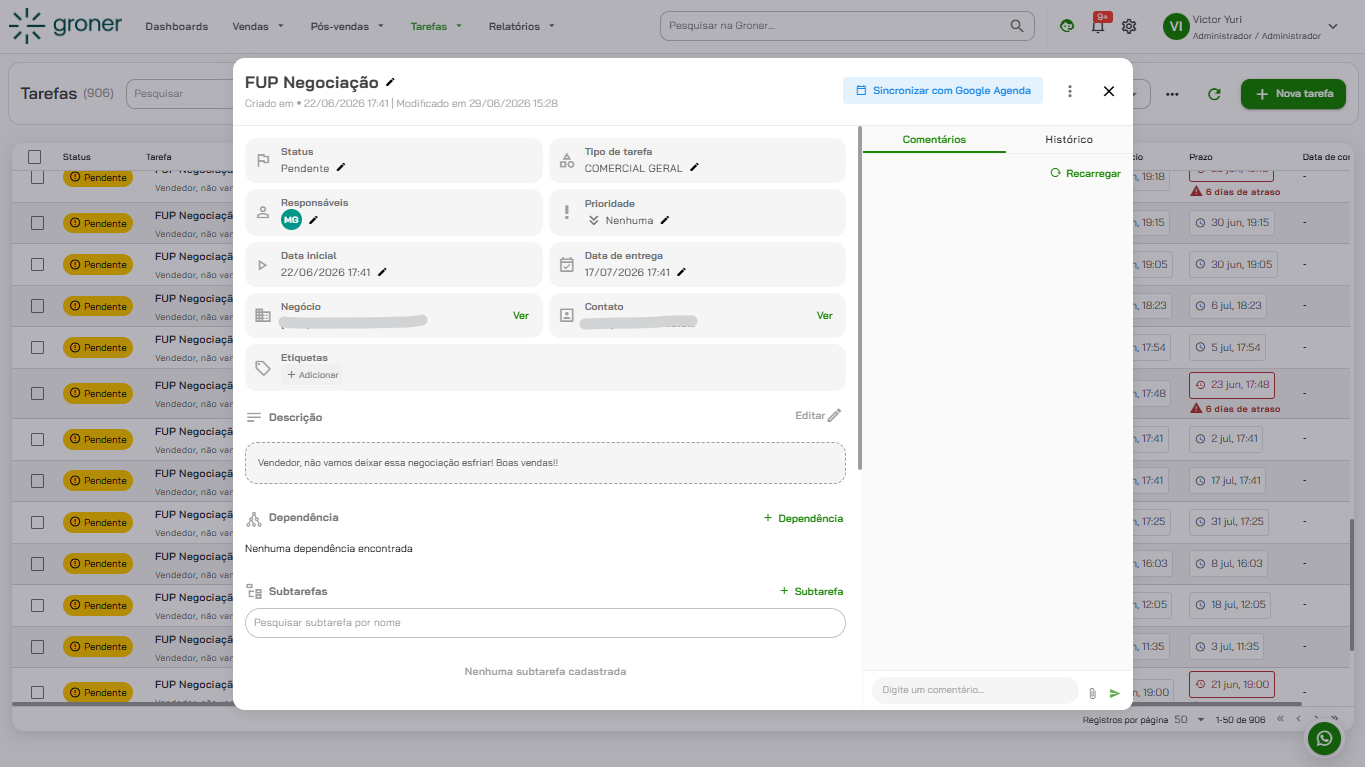
Task: Click the Pesquisar subtarefa por nome field
Action: pos(545,623)
